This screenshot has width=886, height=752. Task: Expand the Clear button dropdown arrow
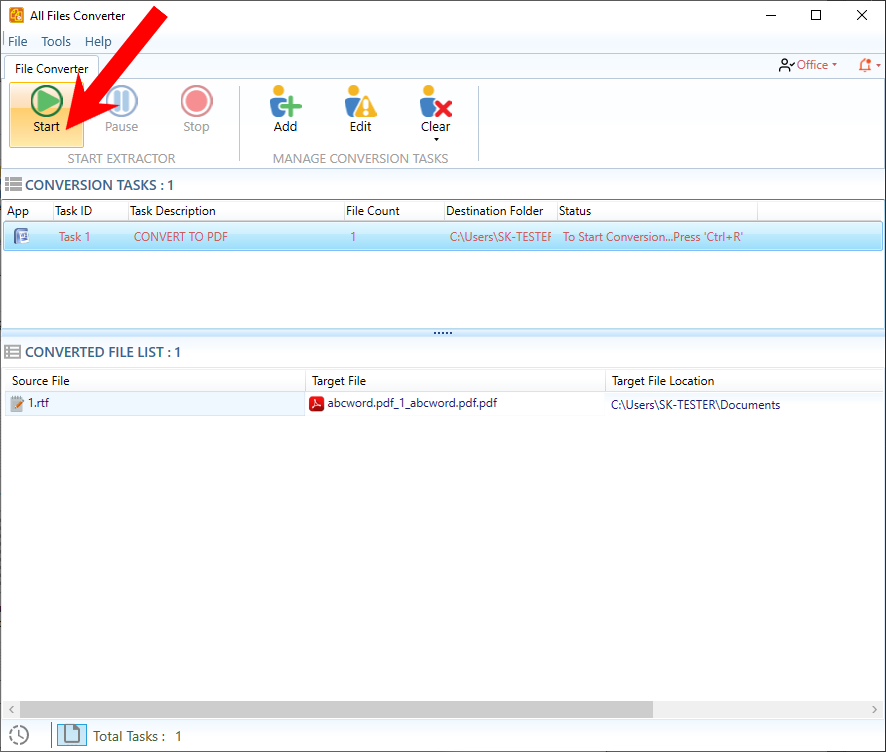tap(436, 140)
